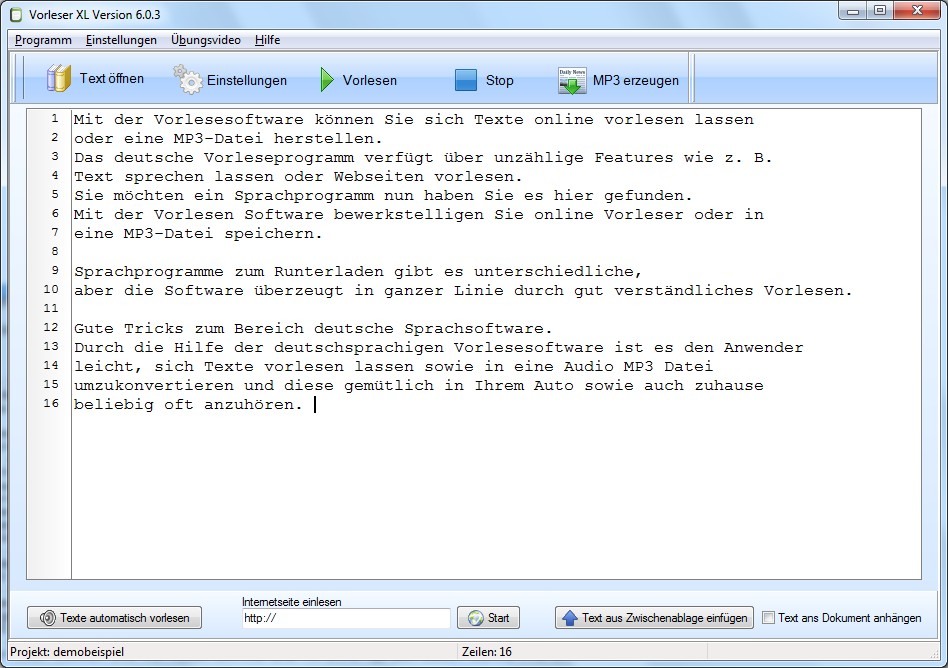
Task: Show the Hilfe menu
Action: tap(267, 40)
